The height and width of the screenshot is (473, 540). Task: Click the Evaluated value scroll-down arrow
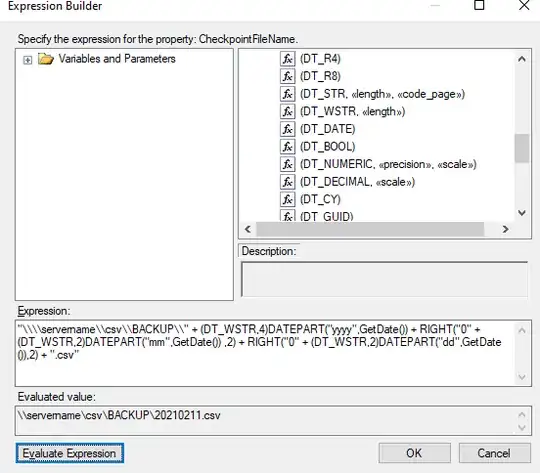(x=522, y=428)
